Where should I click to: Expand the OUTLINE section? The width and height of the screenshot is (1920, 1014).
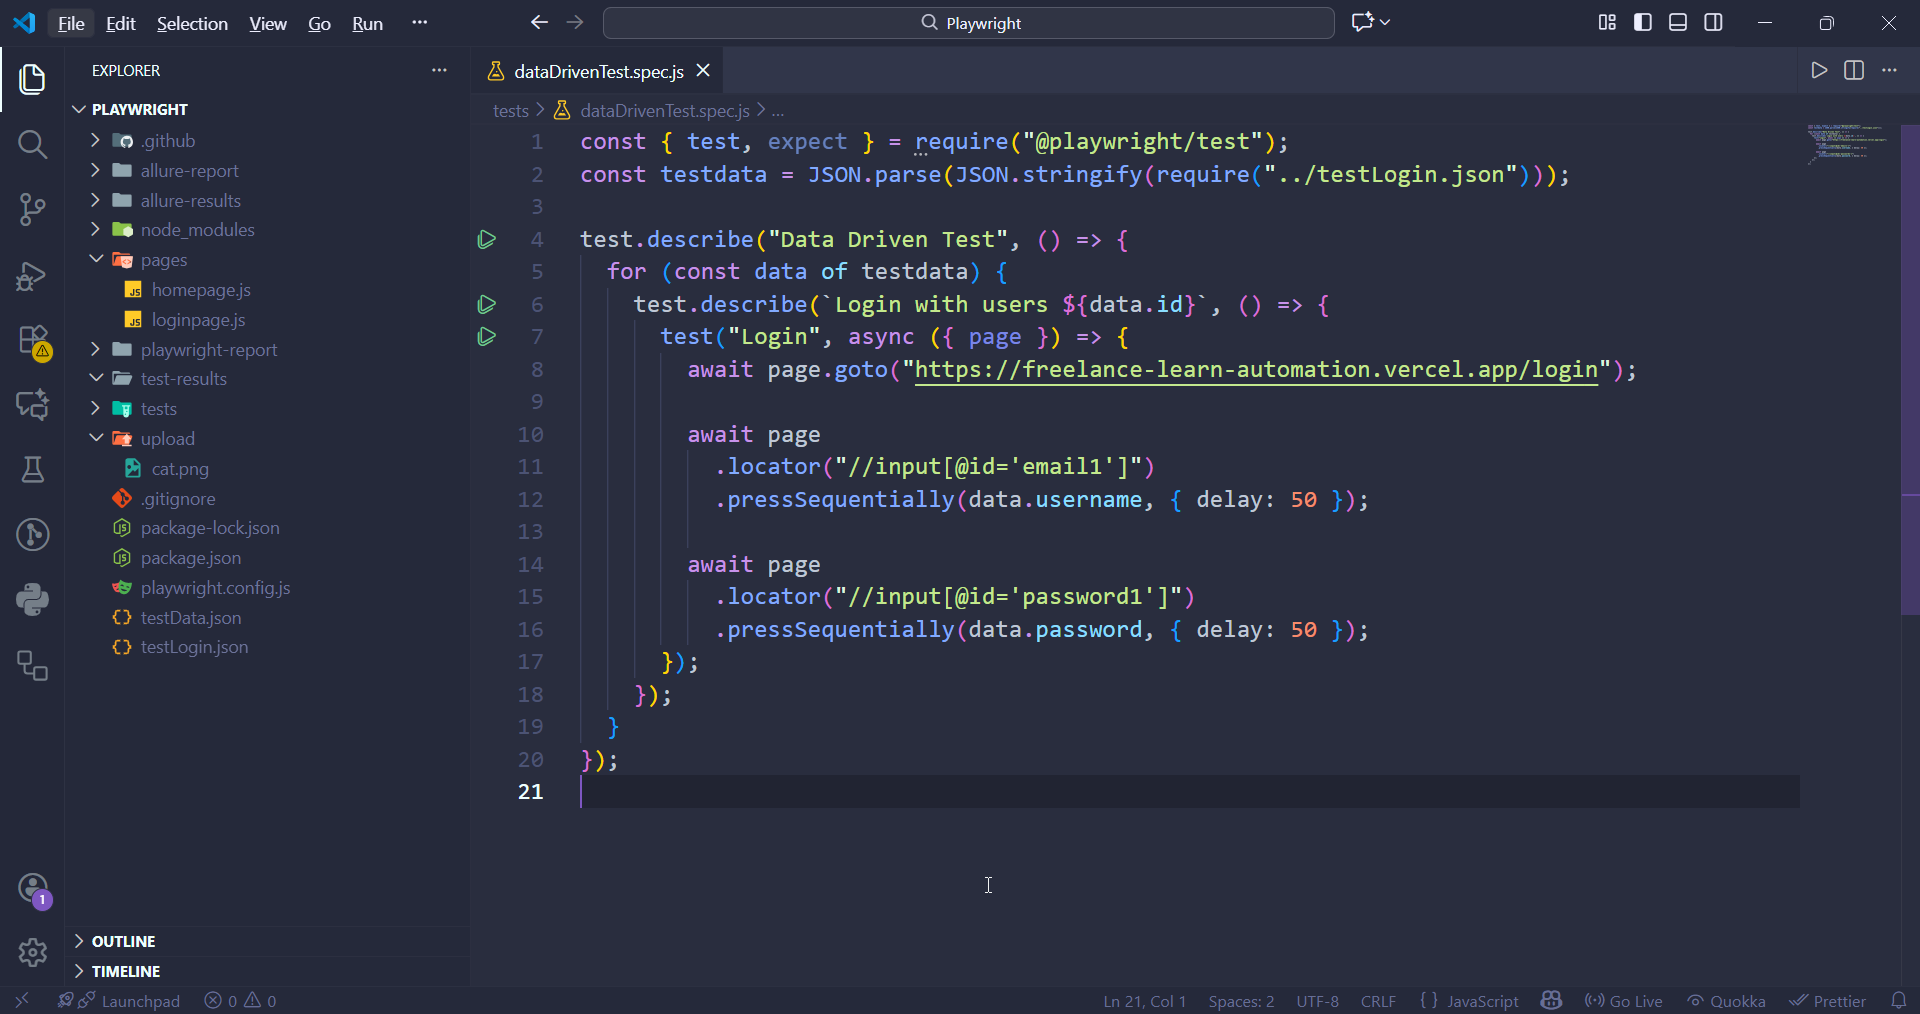123,941
